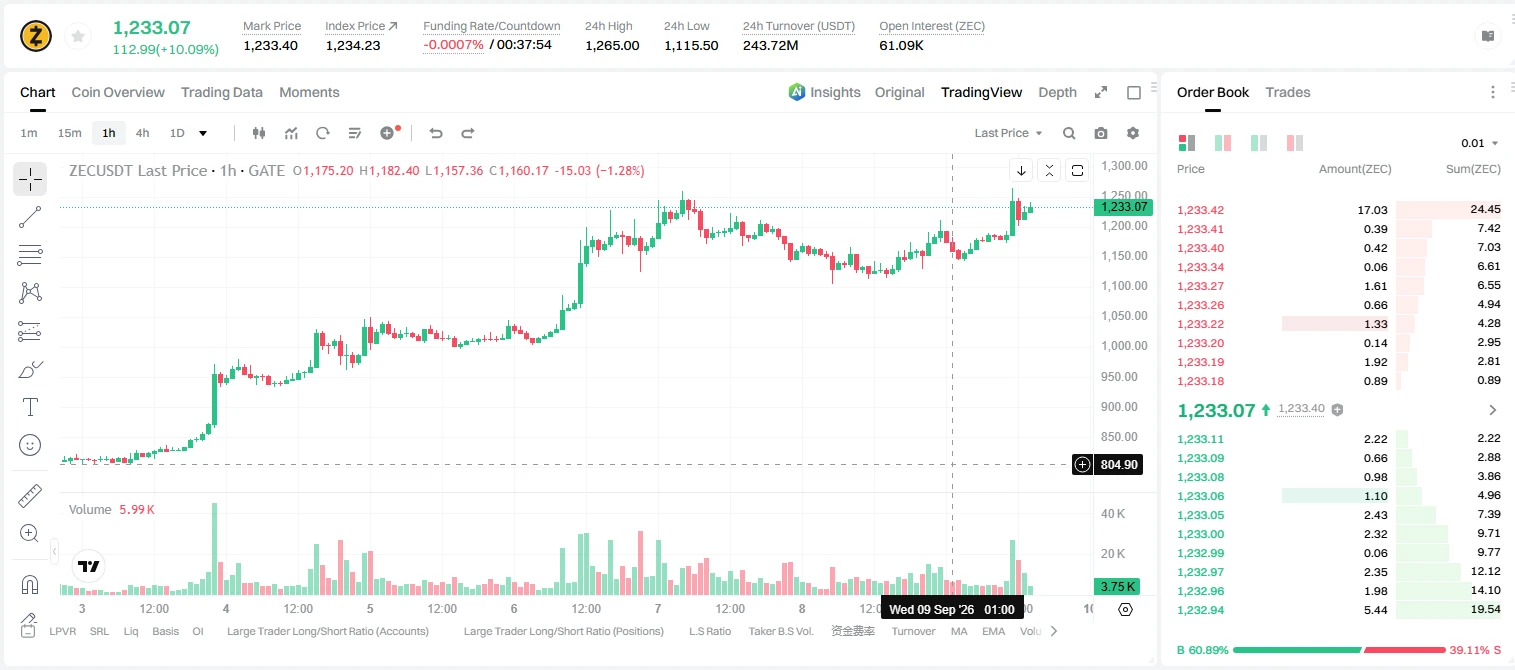Select the text annotation tool
The image size is (1515, 670).
[30, 407]
